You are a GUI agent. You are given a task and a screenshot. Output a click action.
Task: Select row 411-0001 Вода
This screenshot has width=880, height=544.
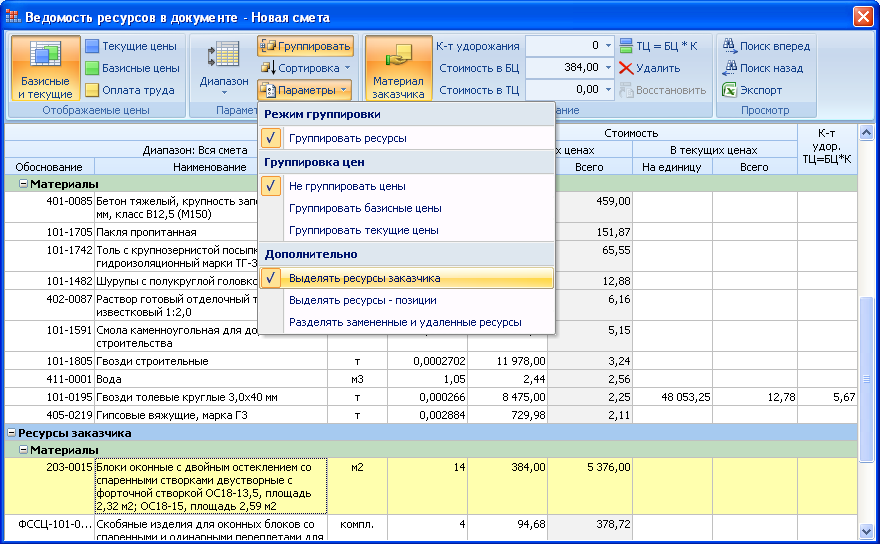click(x=431, y=379)
